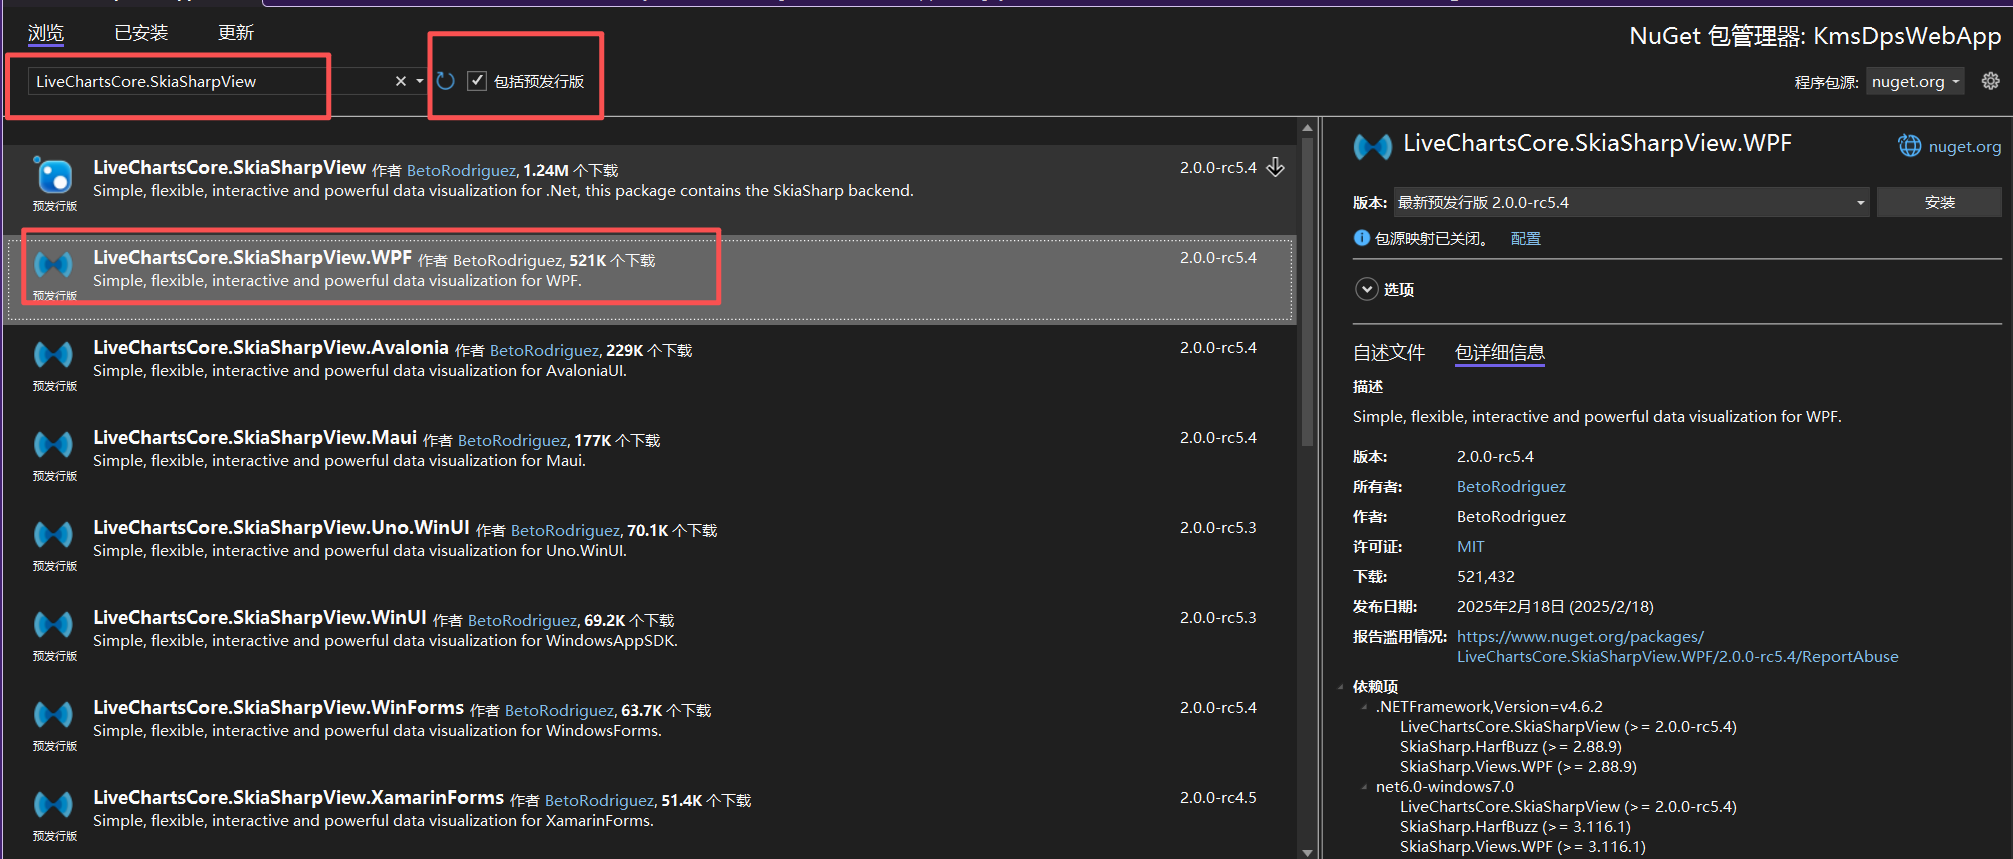
Task: Click the nuget.org globe icon
Action: click(1910, 146)
